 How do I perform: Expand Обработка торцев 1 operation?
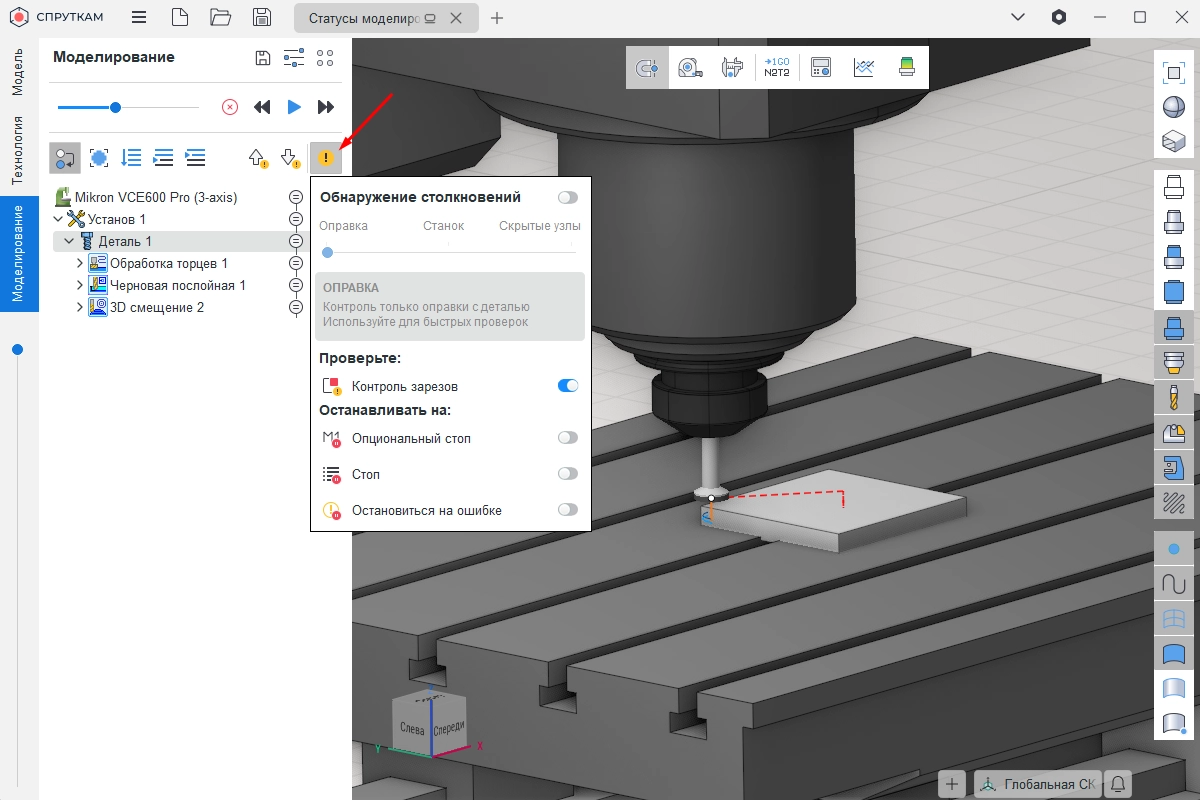80,264
